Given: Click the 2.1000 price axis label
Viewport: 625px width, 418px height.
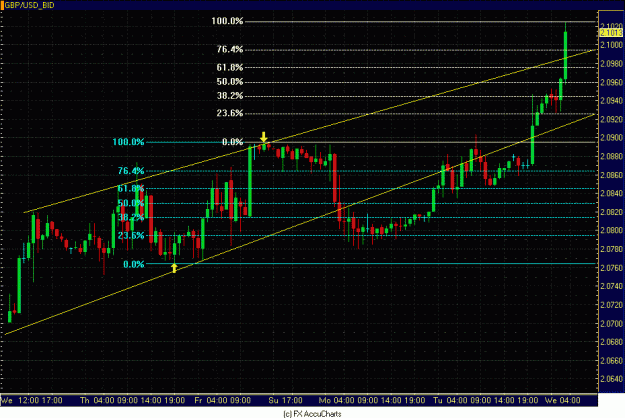Looking at the screenshot, I should point(611,45).
